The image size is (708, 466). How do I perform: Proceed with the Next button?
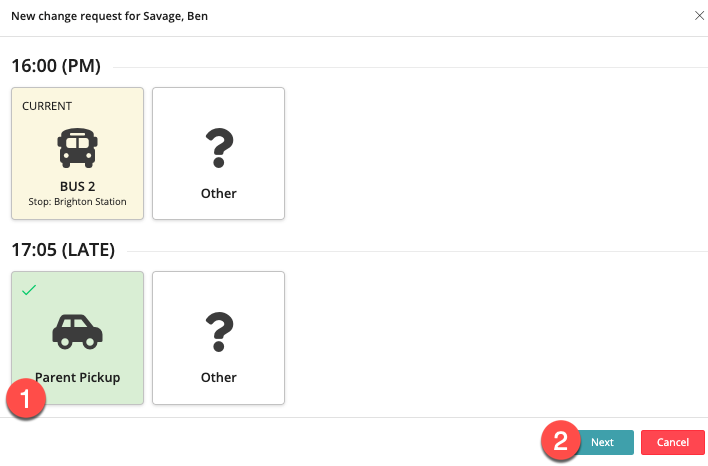click(603, 442)
